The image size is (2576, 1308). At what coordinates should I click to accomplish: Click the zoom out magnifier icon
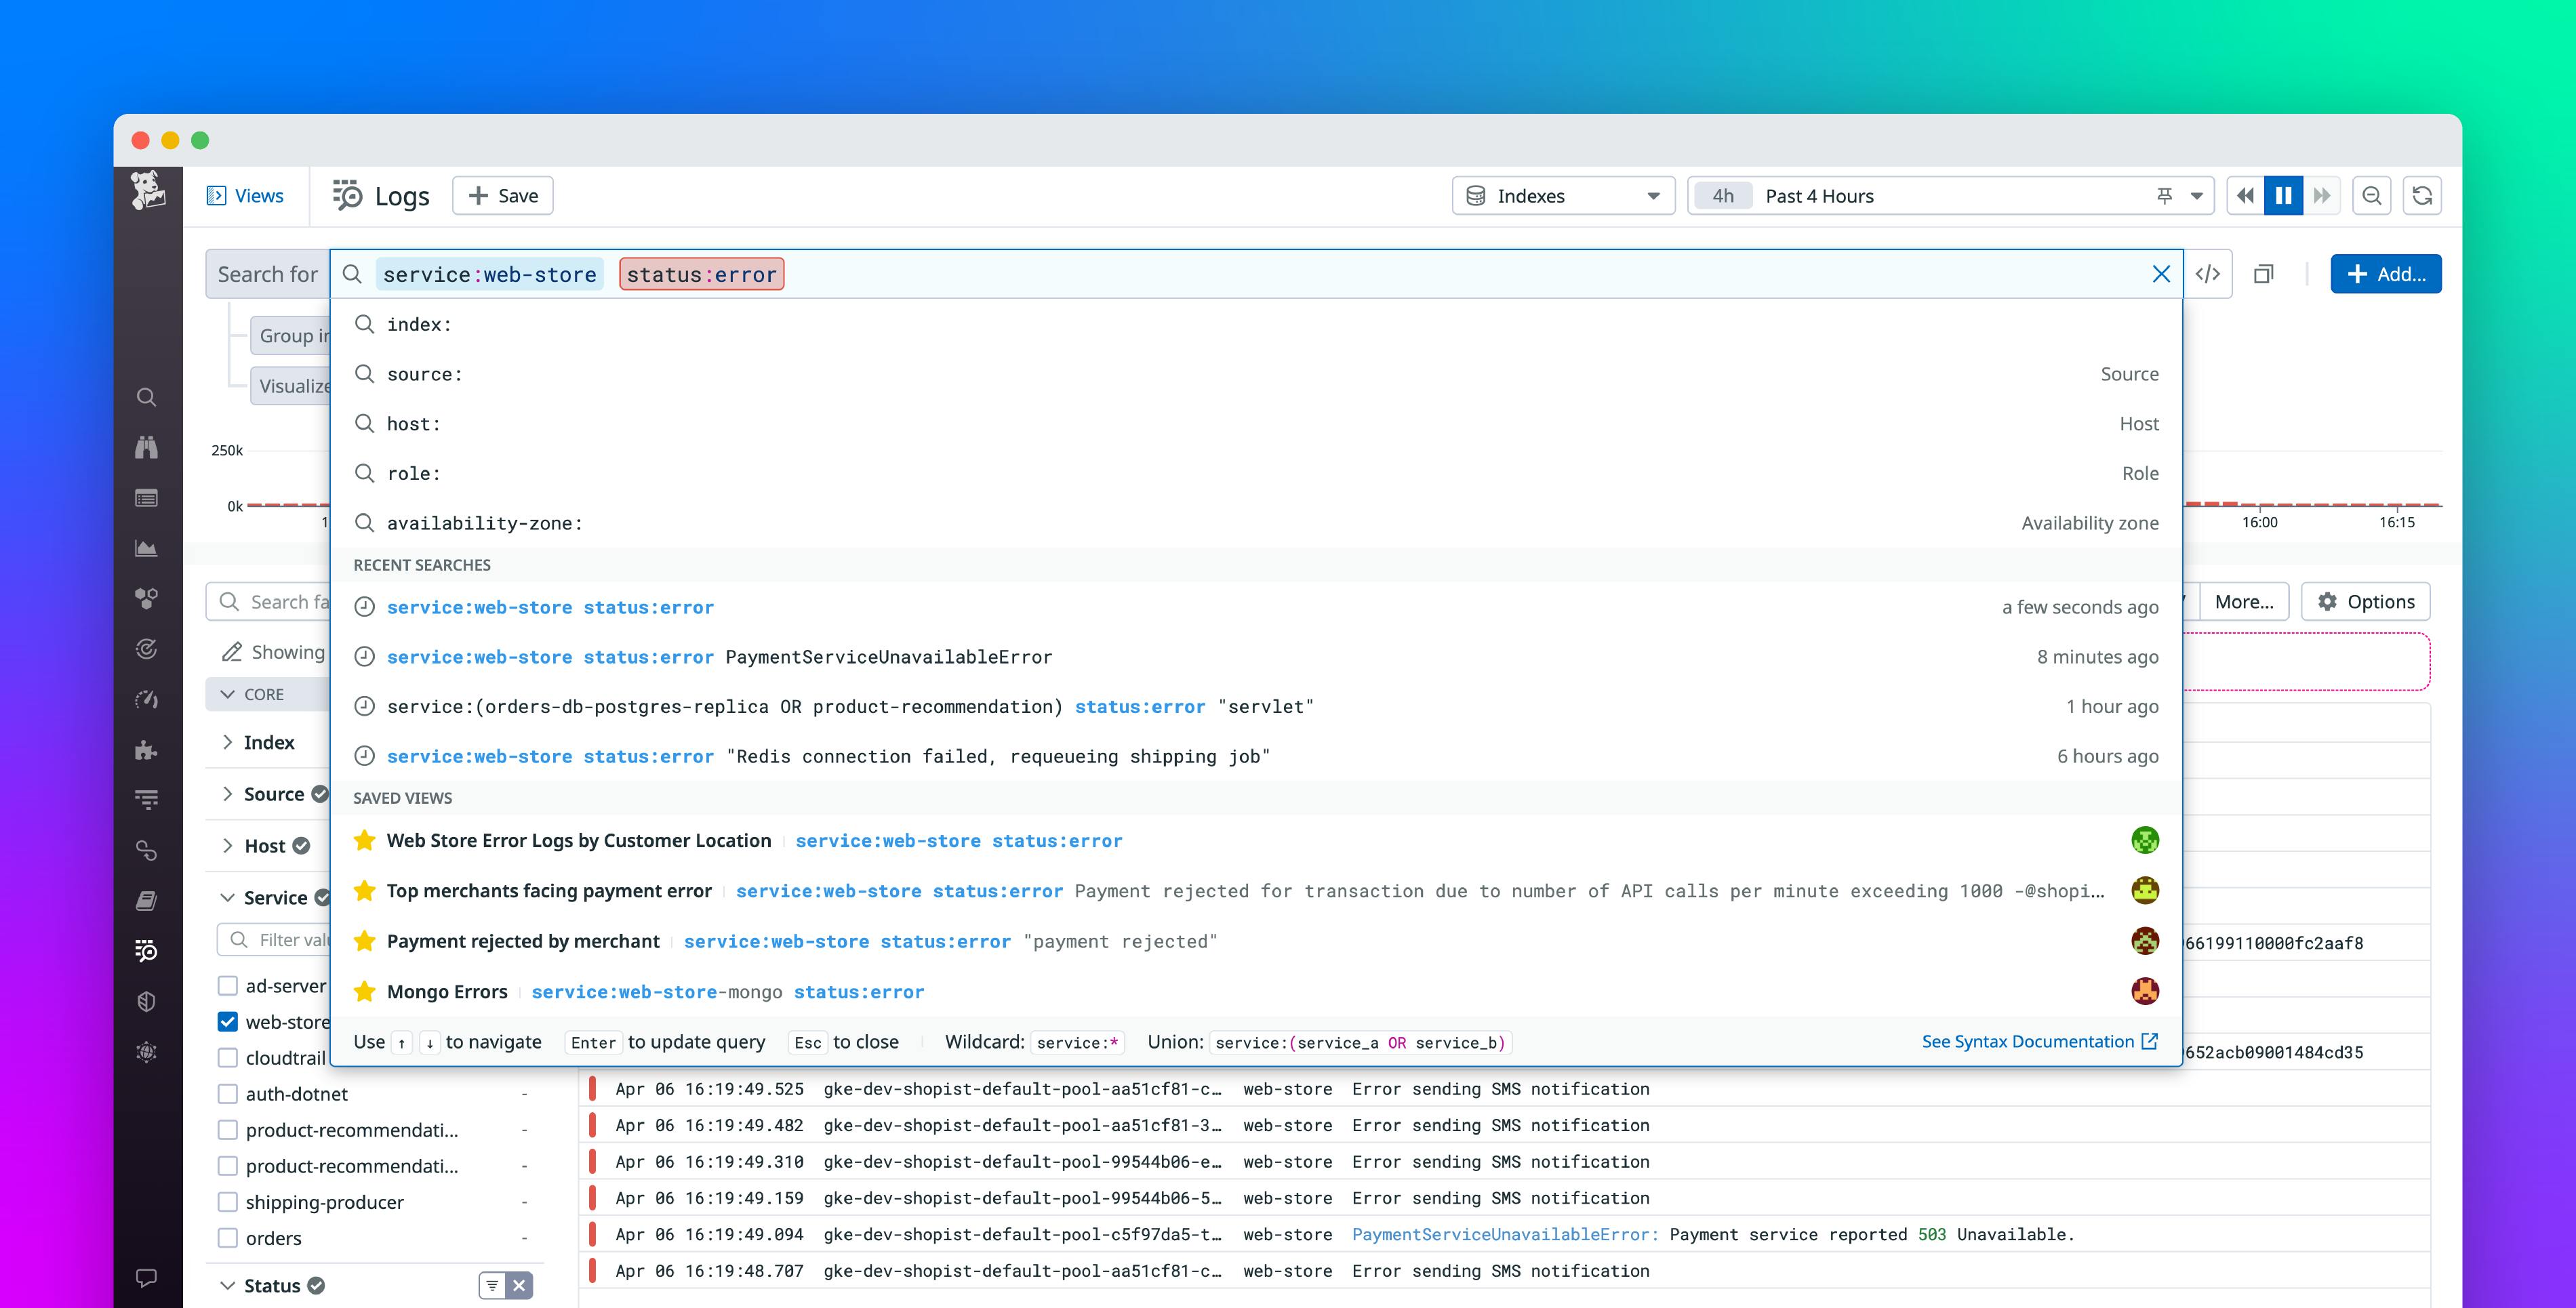[x=2371, y=195]
